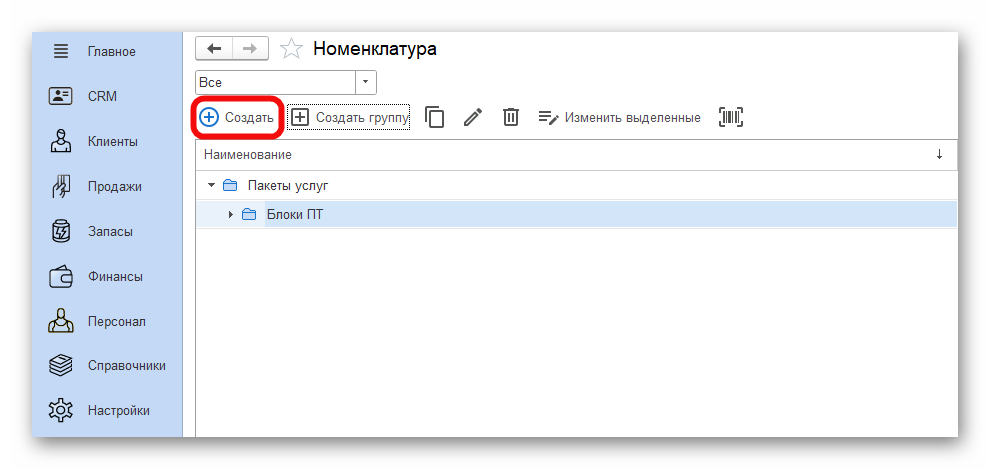Viewport: 990px width, 469px height.
Task: Go to the CRM section
Action: [x=102, y=97]
